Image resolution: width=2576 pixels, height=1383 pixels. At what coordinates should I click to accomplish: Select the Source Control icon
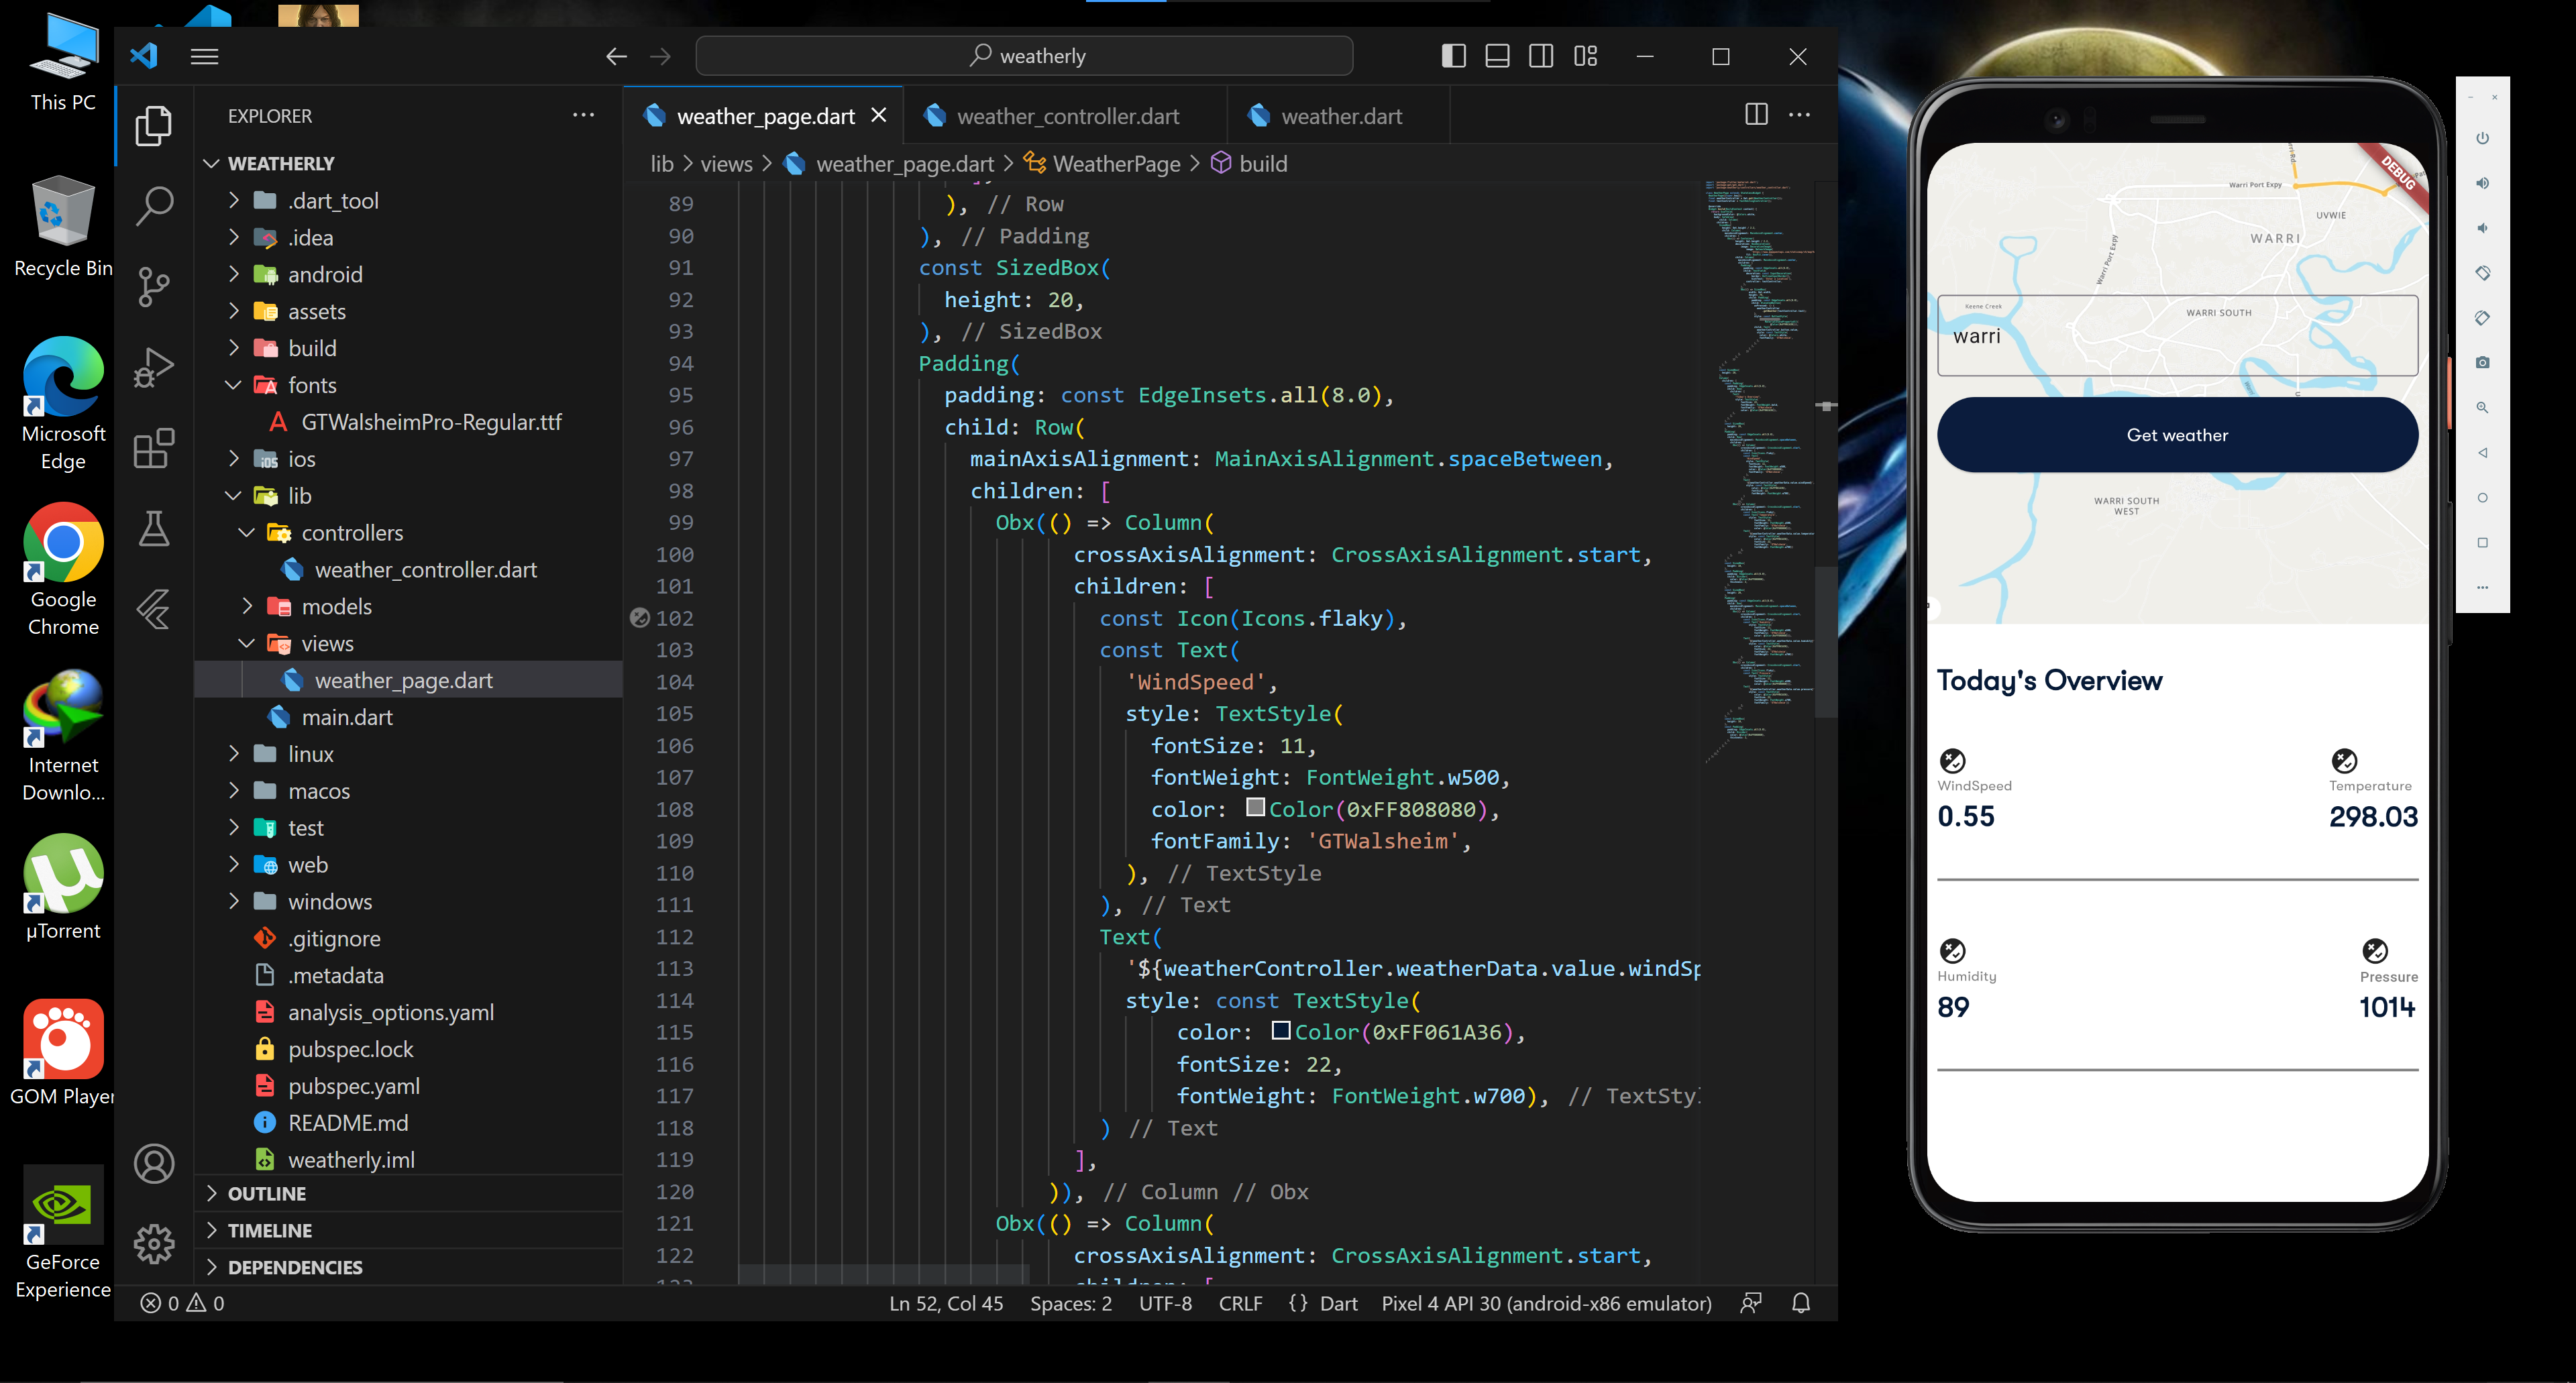(x=153, y=287)
